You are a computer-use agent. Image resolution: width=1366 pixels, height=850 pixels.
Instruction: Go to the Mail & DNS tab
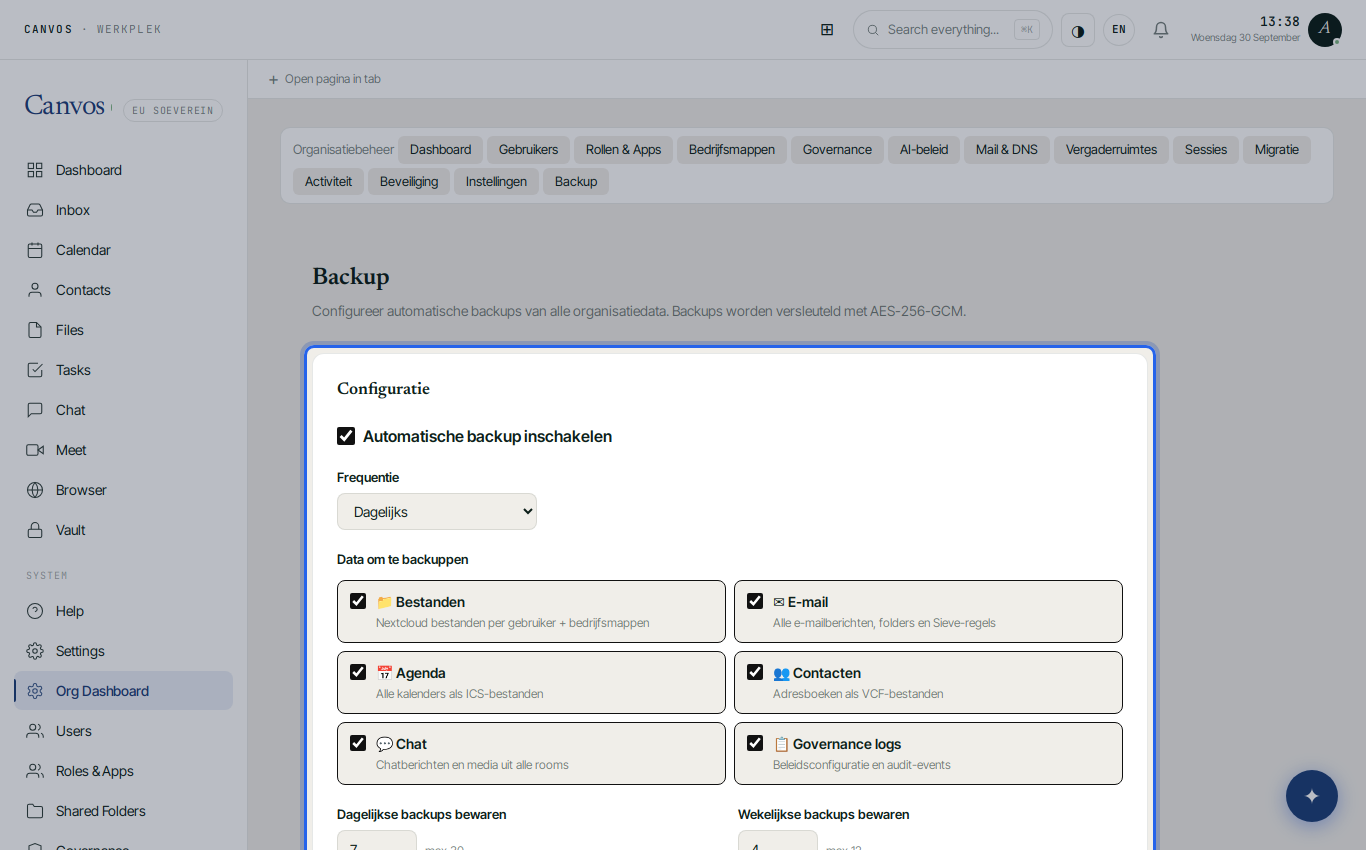tap(1007, 150)
